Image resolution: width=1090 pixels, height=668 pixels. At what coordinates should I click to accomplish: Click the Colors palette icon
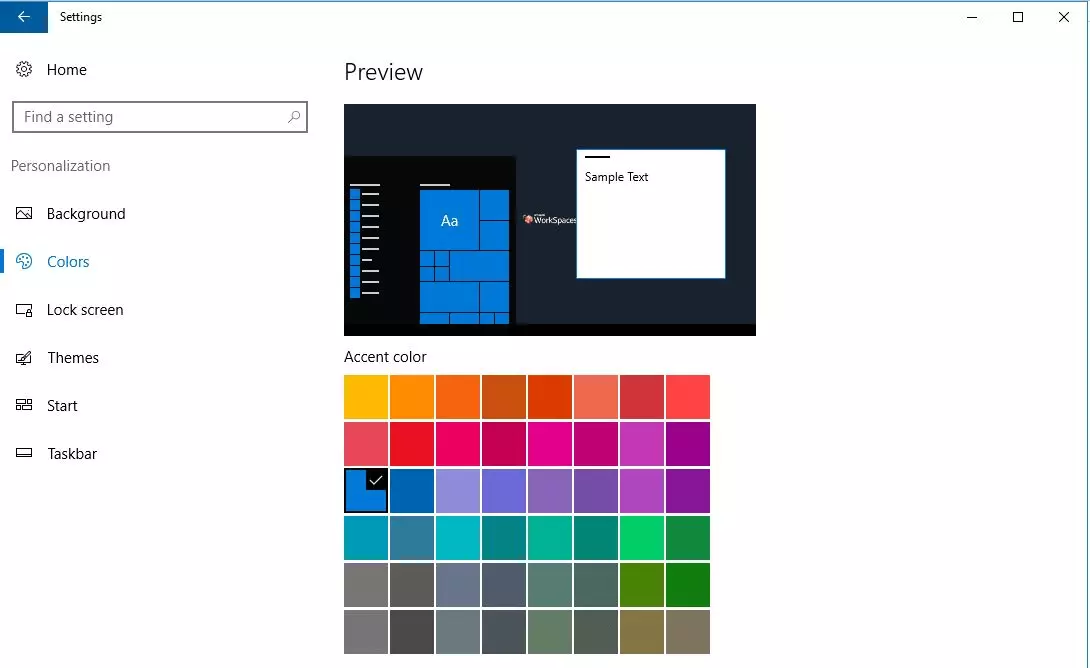click(25, 262)
